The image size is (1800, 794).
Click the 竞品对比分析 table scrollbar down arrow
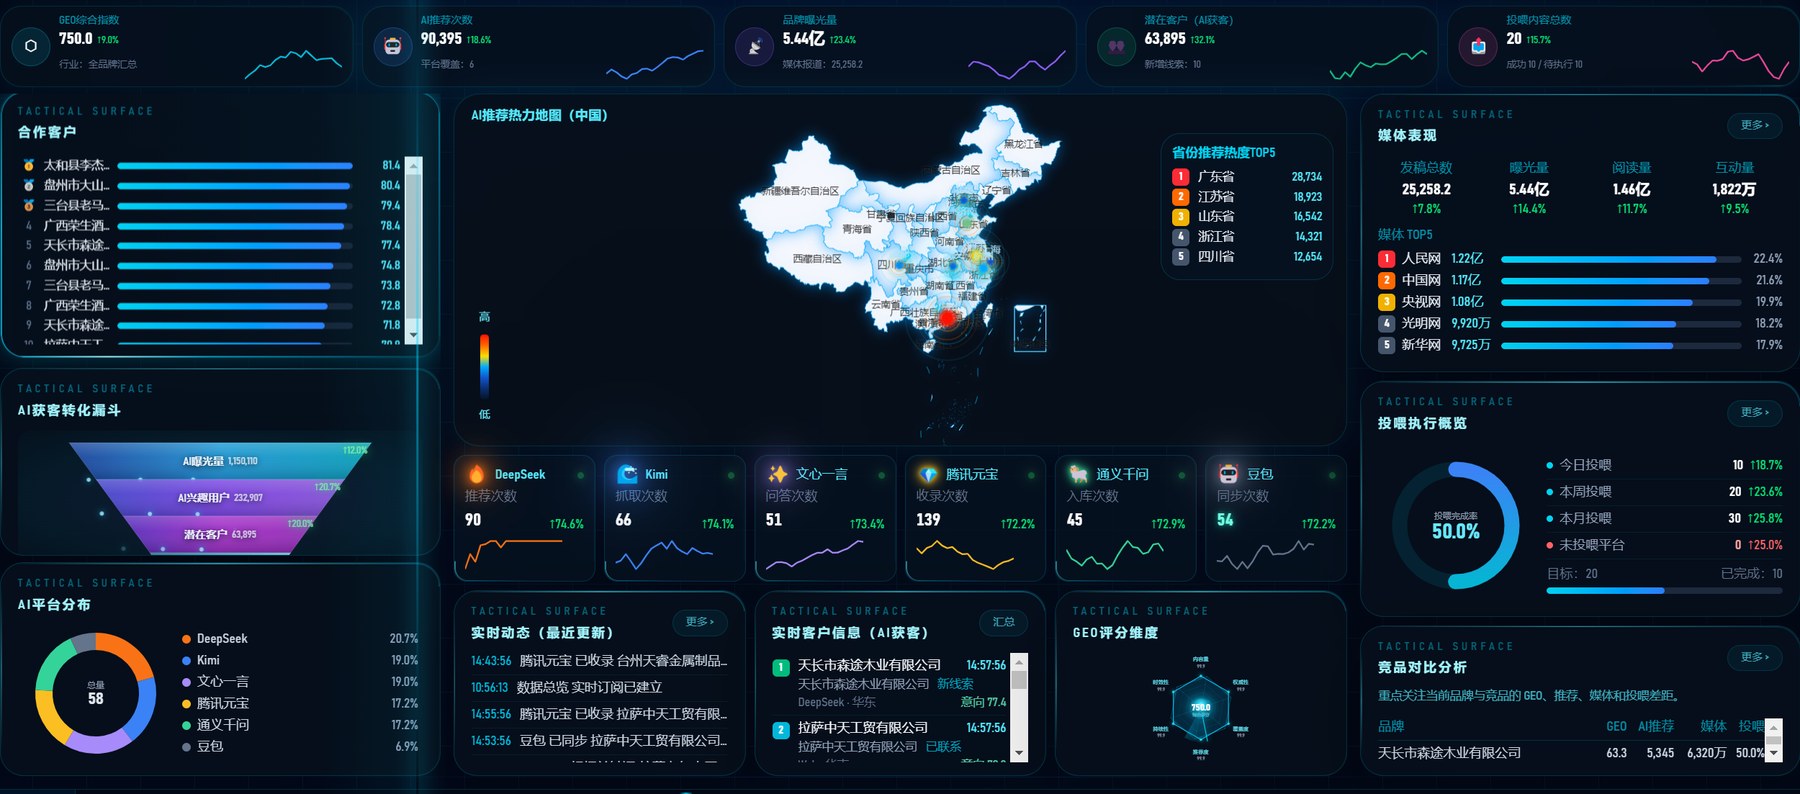pyautogui.click(x=1774, y=753)
